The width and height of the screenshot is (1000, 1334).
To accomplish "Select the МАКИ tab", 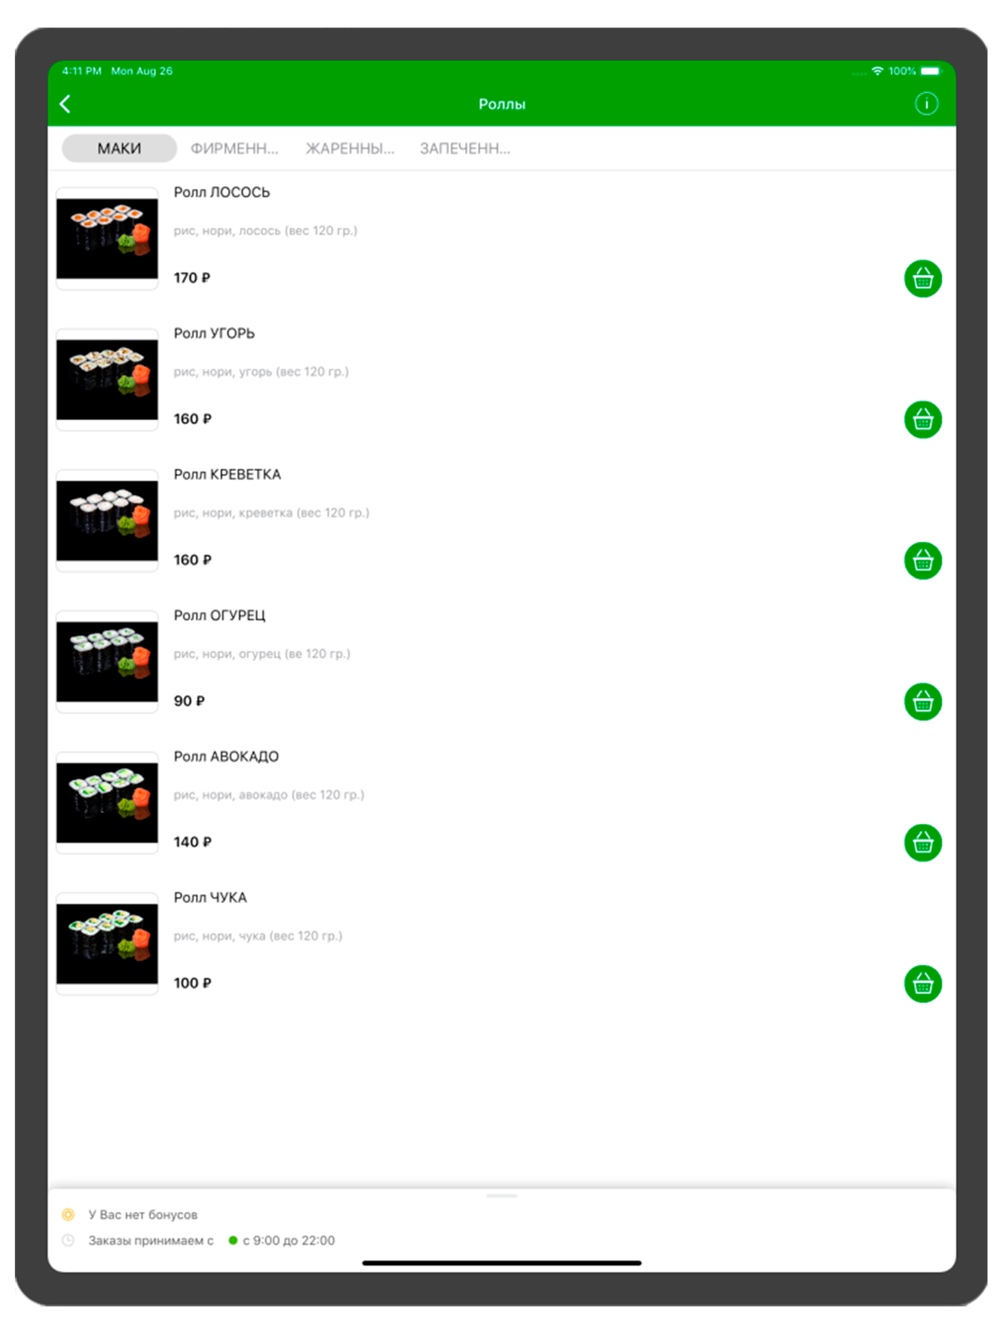I will 119,148.
